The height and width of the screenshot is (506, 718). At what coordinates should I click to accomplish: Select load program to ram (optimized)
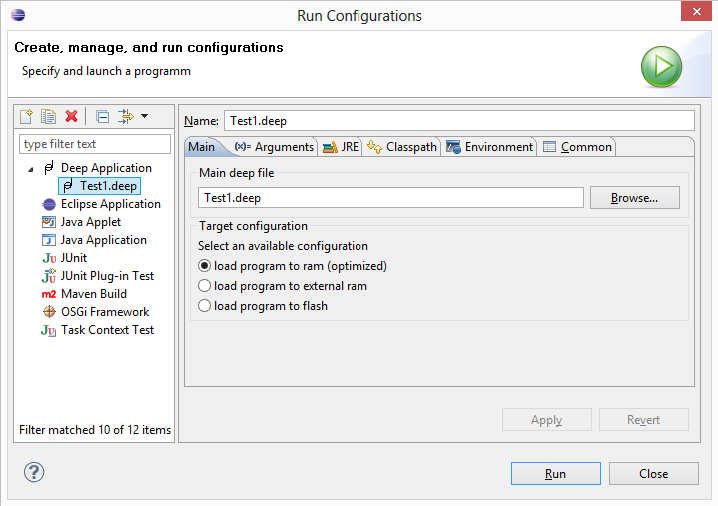click(205, 266)
